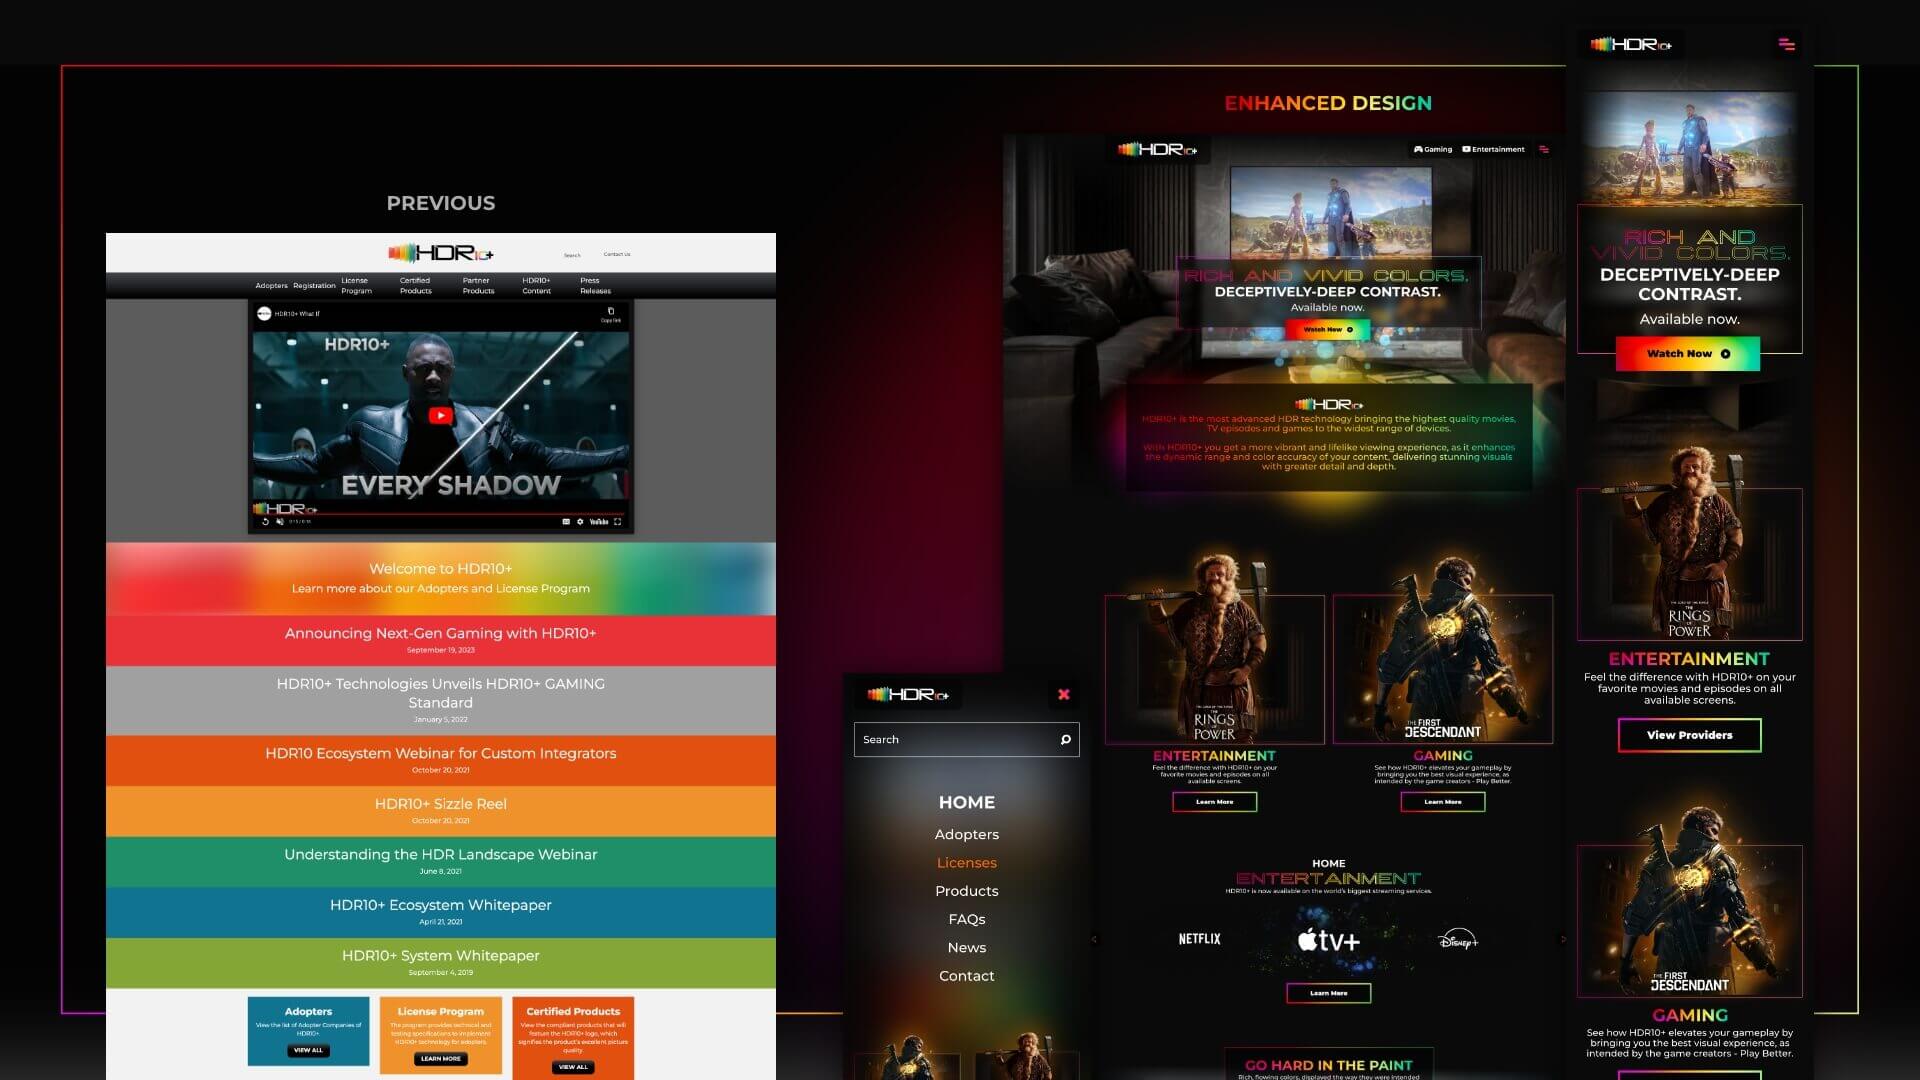Click the gradient Watch Now button on the mobile design
Screen dimensions: 1920x1080
click(x=1688, y=353)
